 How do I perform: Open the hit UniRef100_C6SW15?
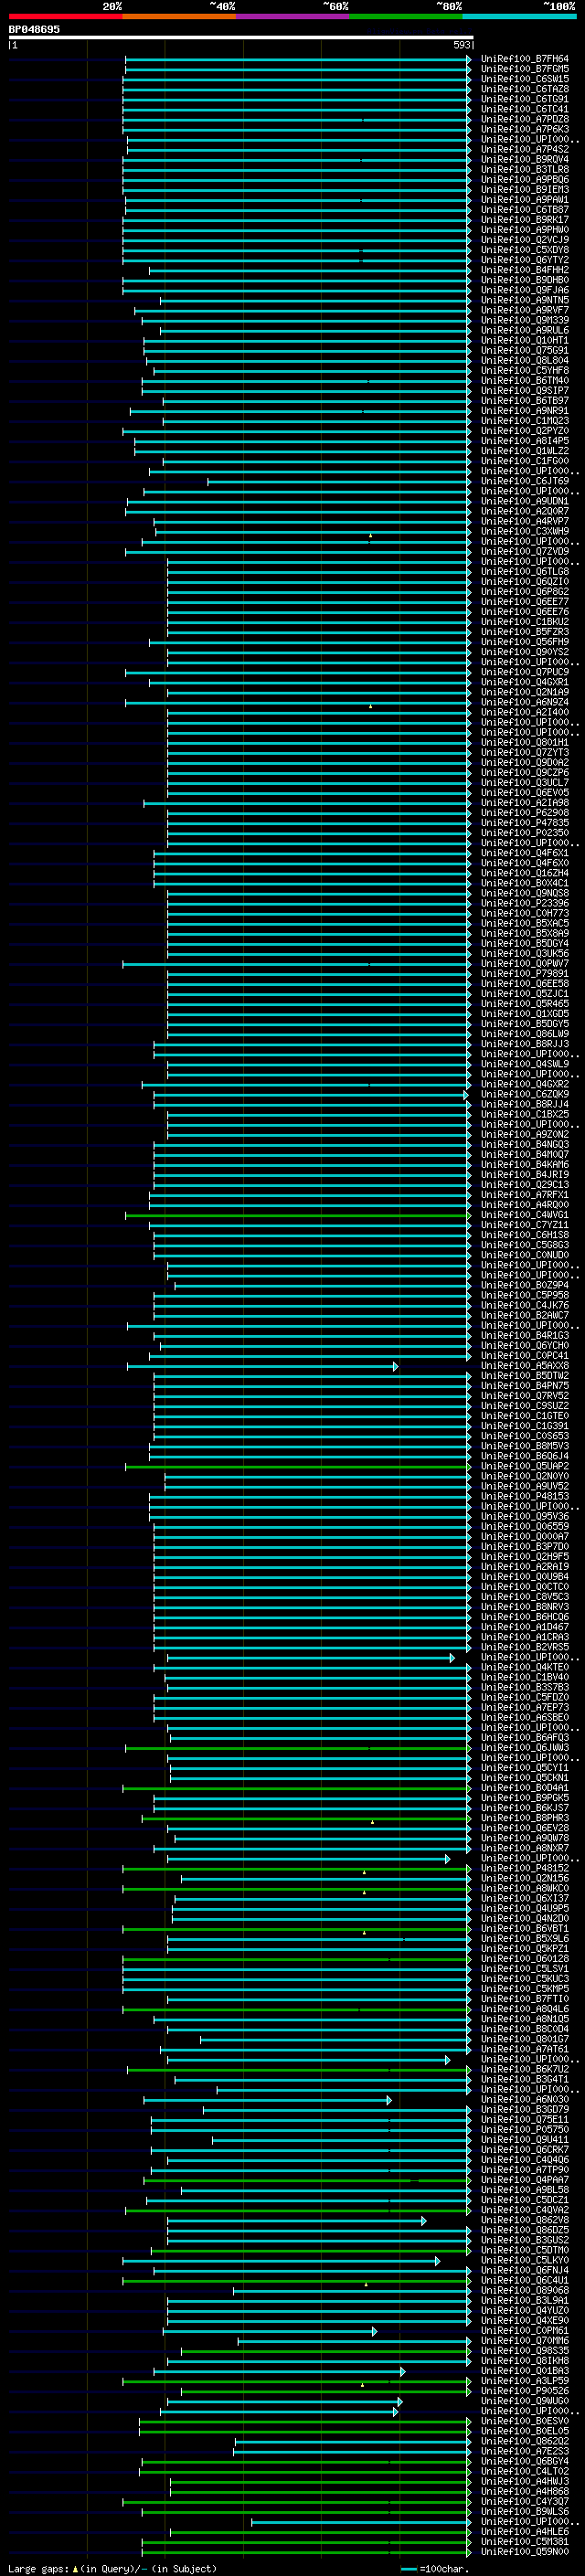(x=525, y=79)
